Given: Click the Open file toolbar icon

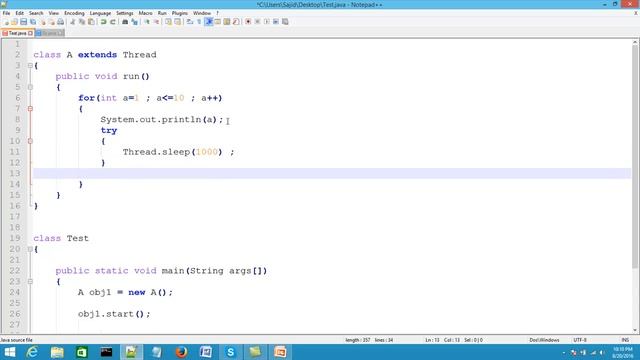Looking at the screenshot, I should [14, 22].
